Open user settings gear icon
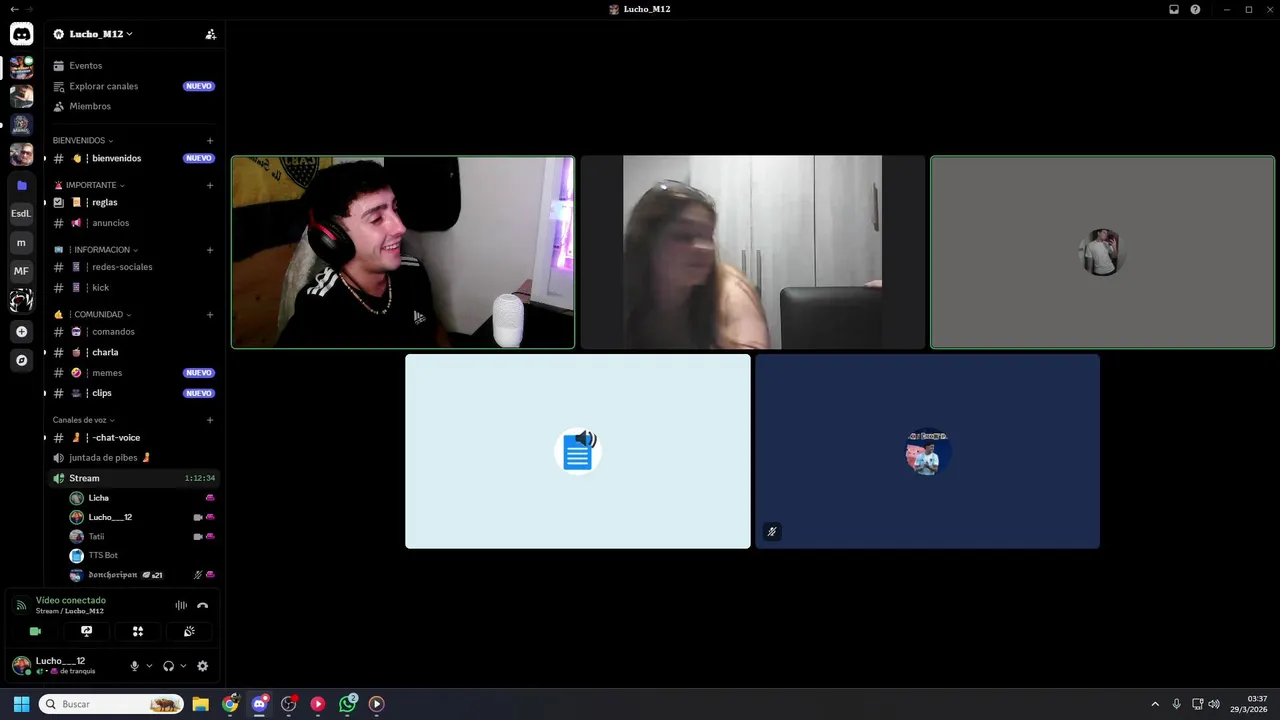Screen dimensions: 1280x720 [x=202, y=666]
